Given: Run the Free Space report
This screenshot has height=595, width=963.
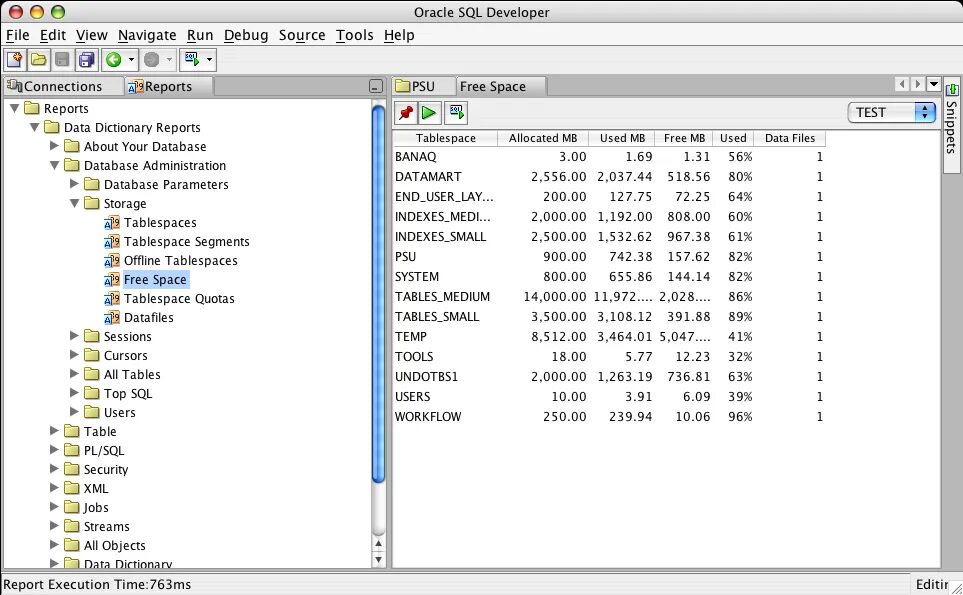Looking at the screenshot, I should click(x=157, y=279).
